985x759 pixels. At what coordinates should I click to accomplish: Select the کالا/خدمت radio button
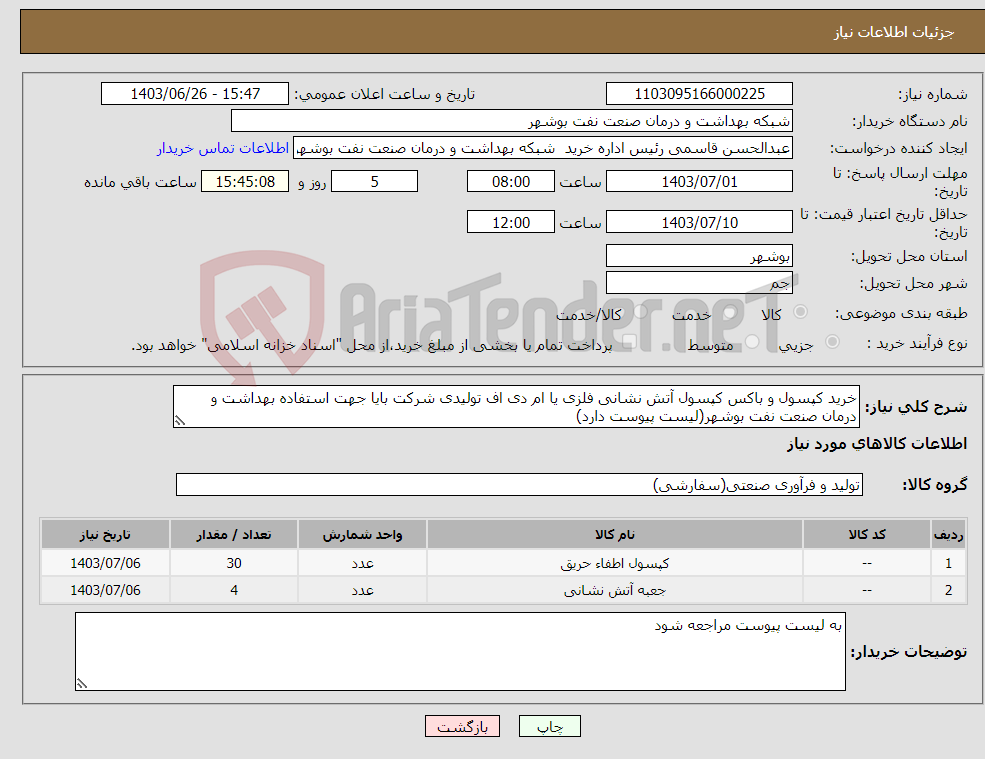click(640, 312)
